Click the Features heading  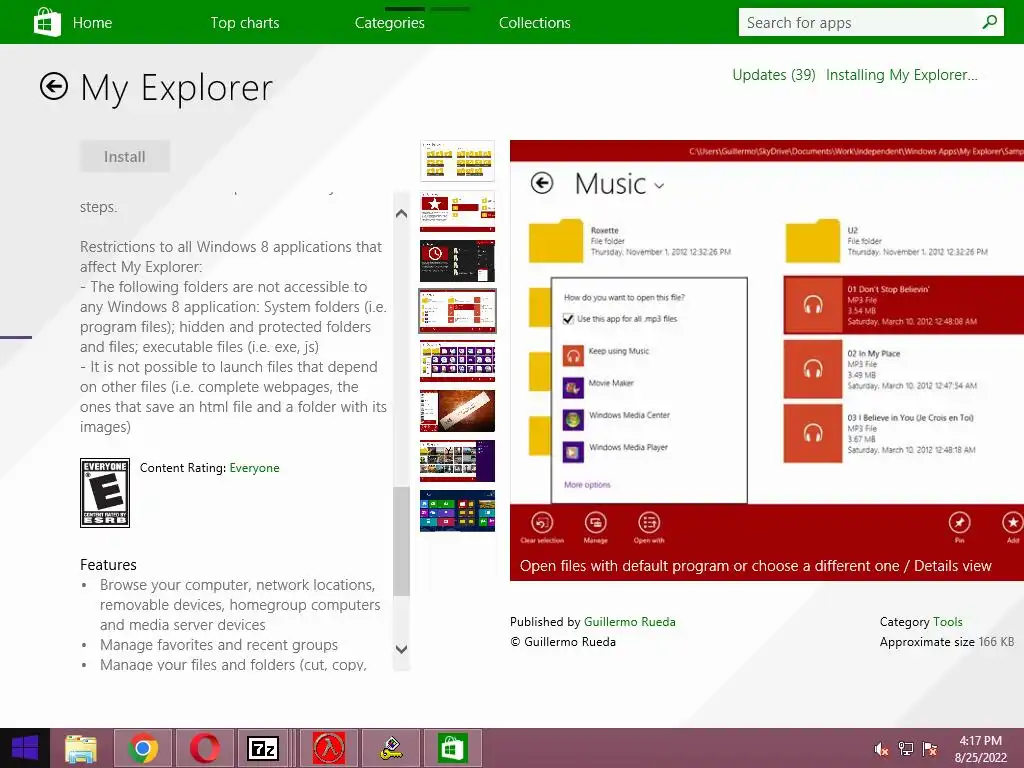108,565
